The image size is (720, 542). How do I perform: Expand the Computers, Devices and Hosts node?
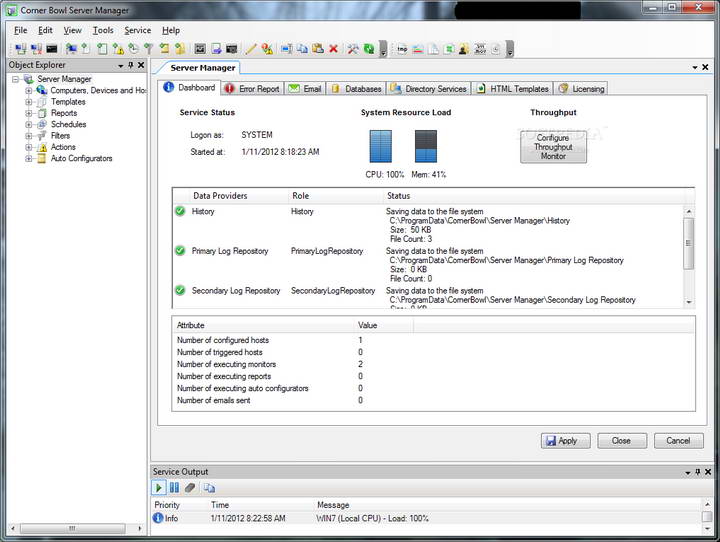pyautogui.click(x=29, y=90)
